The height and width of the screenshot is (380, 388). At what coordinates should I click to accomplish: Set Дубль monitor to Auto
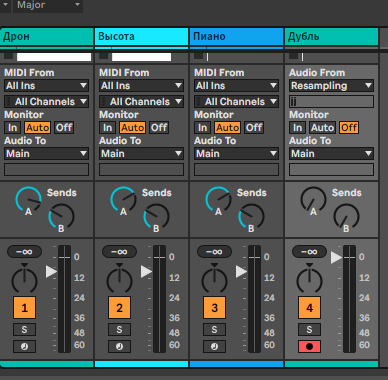pyautogui.click(x=323, y=127)
